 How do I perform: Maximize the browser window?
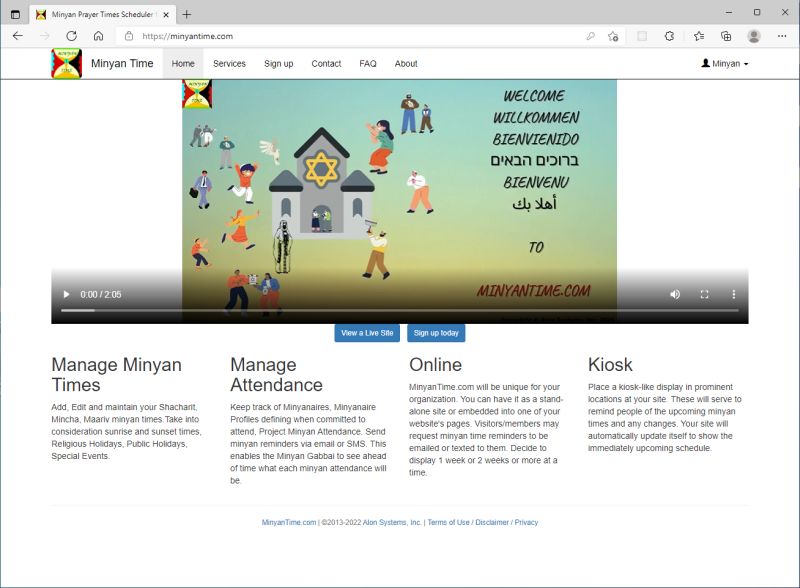point(757,12)
